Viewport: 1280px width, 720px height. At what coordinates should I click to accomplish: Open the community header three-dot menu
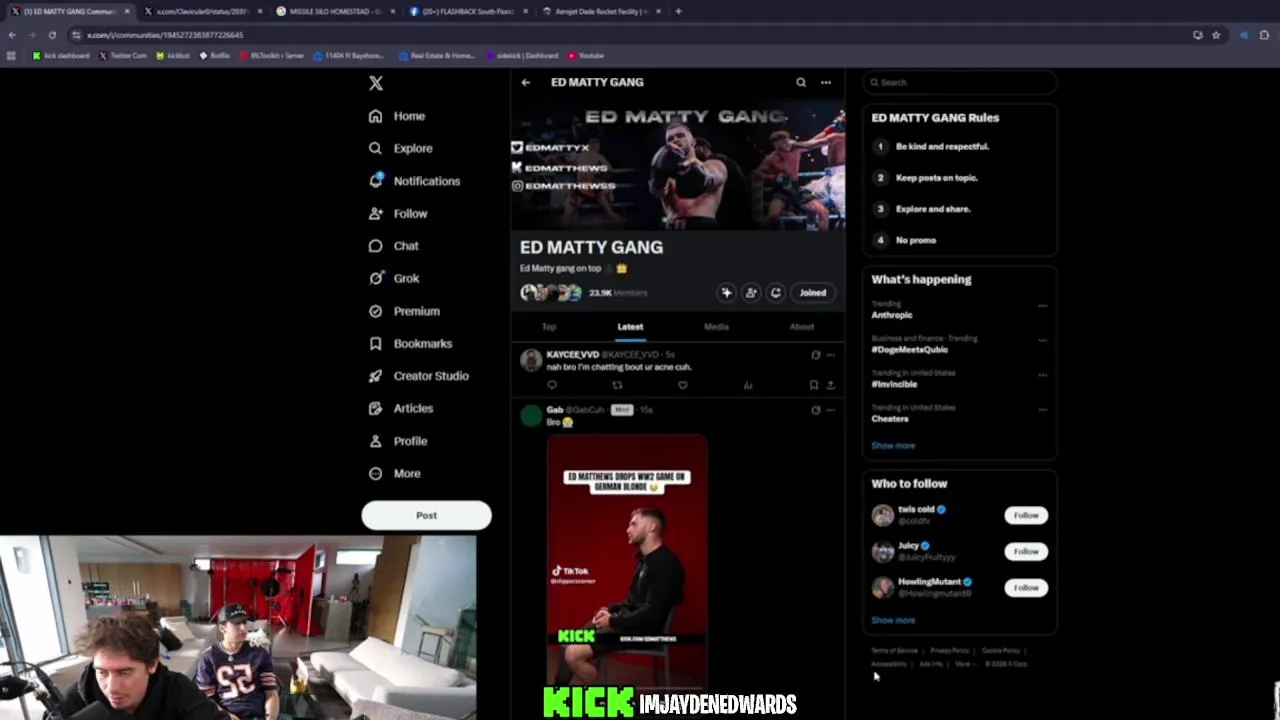pos(826,82)
